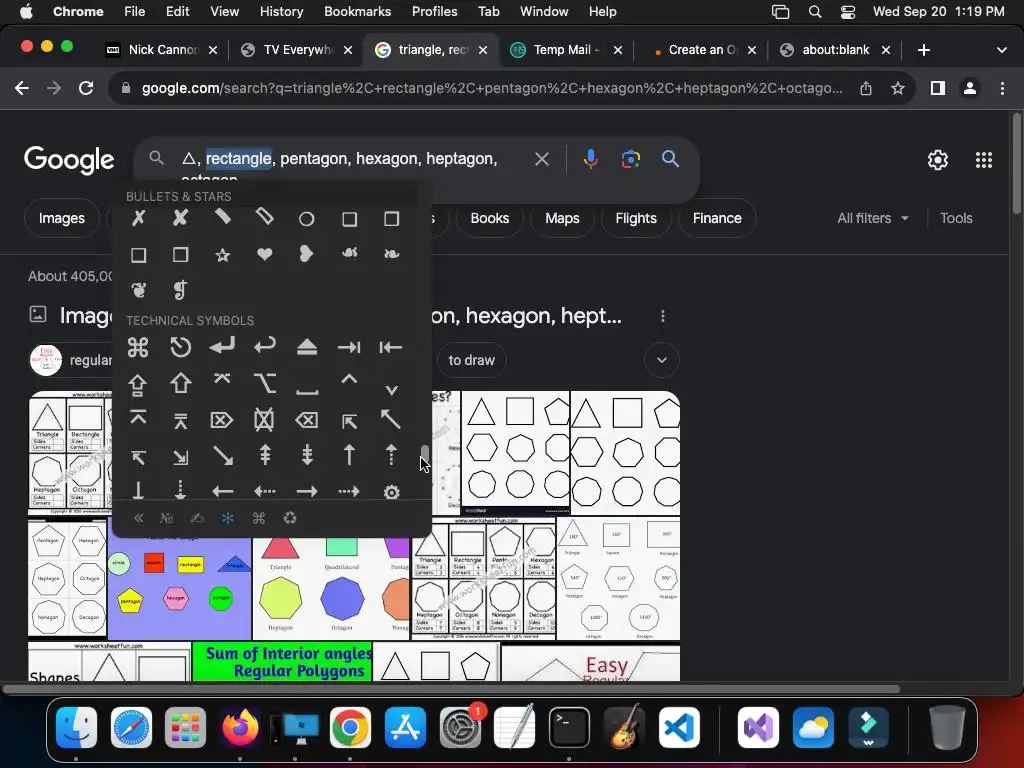Expand more suggestion chips with chevron
Screen dimensions: 1024x768
coord(662,360)
